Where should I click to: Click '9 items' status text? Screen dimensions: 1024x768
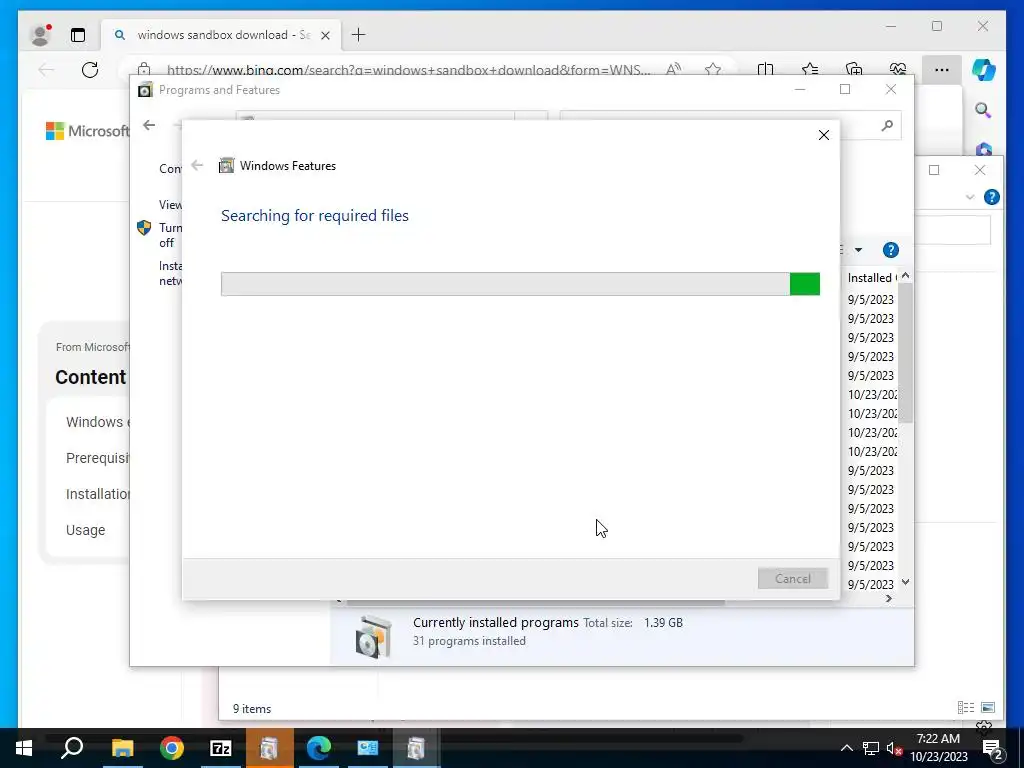[252, 709]
